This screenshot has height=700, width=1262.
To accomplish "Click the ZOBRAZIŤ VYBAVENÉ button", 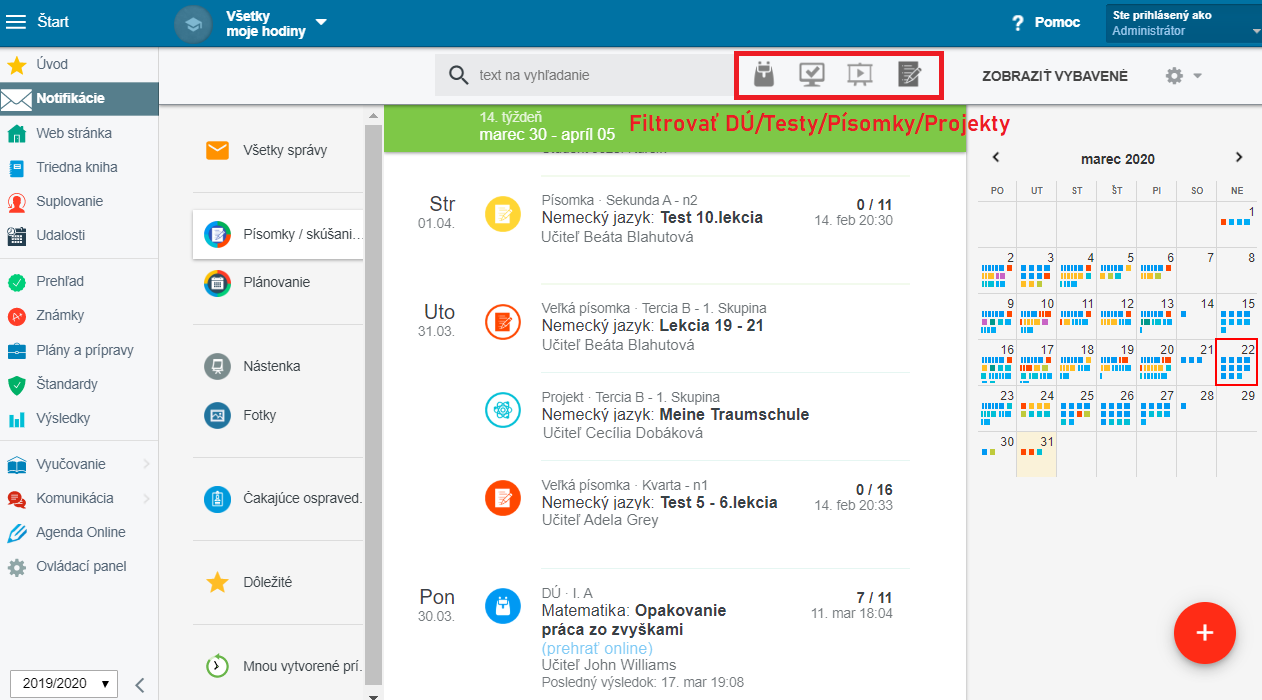I will (x=1054, y=76).
